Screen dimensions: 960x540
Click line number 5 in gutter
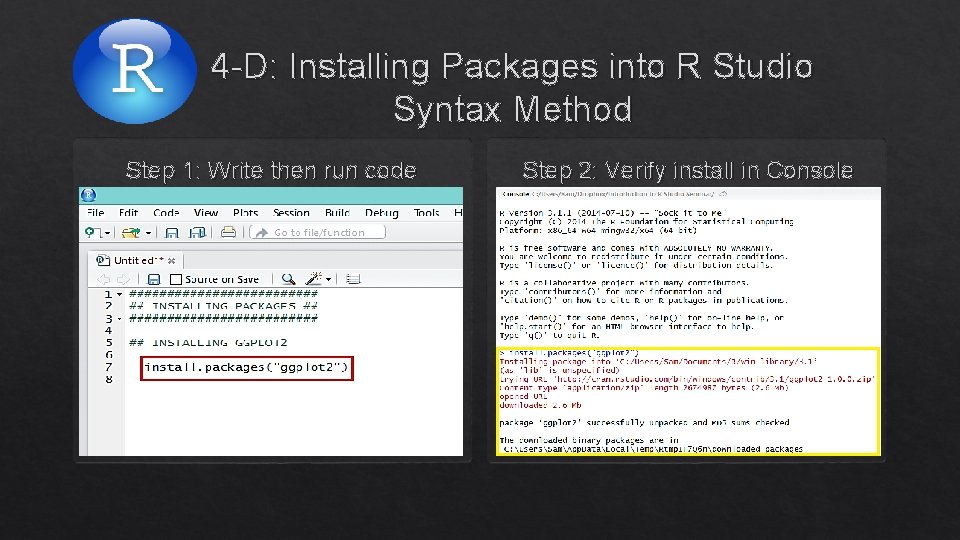109,343
